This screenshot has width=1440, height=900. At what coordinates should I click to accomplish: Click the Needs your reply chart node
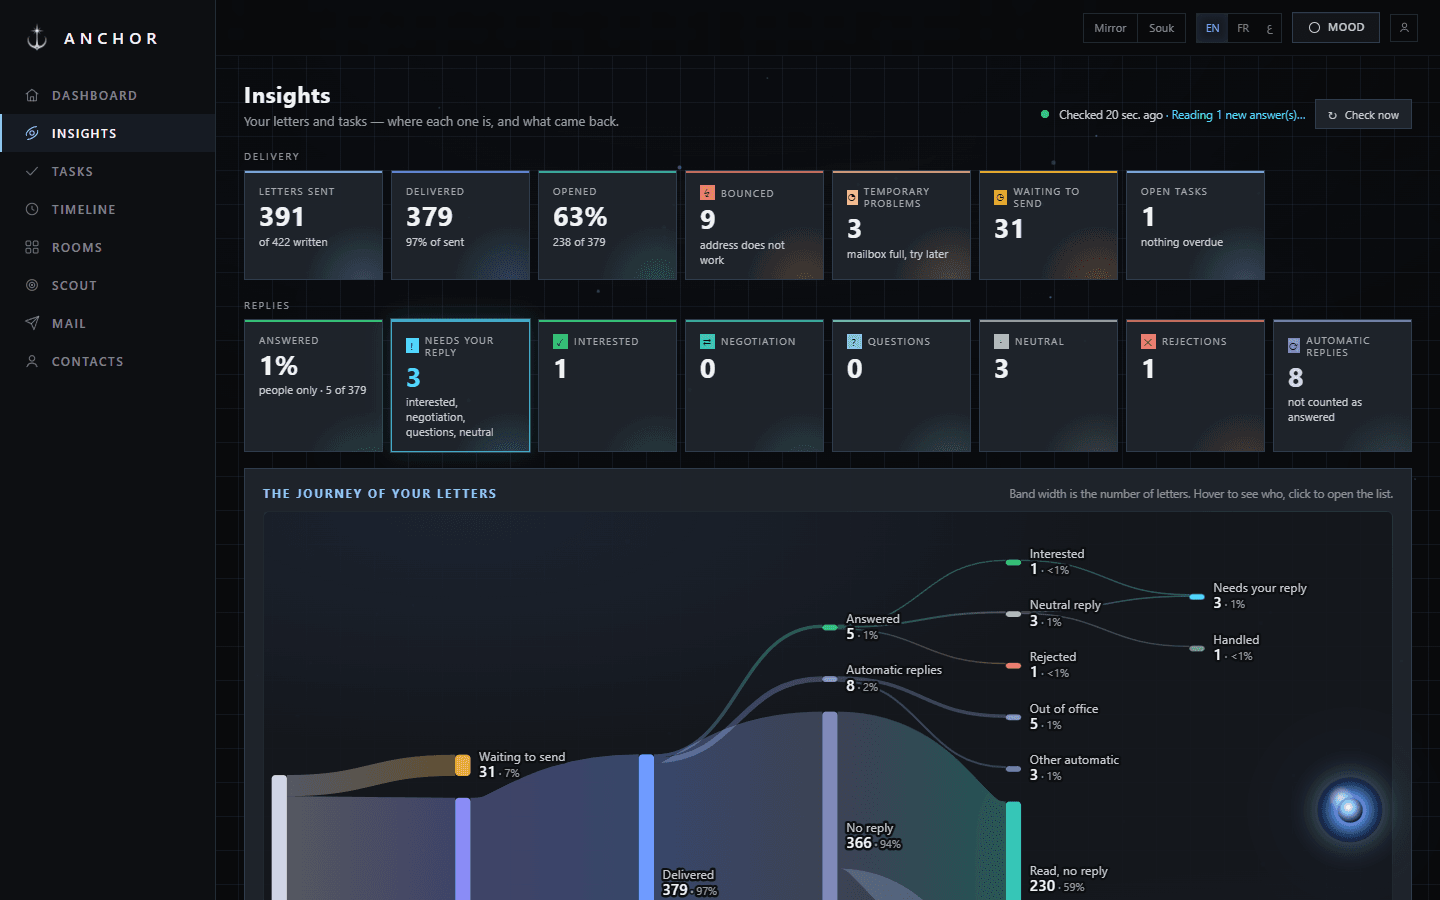click(x=1197, y=597)
